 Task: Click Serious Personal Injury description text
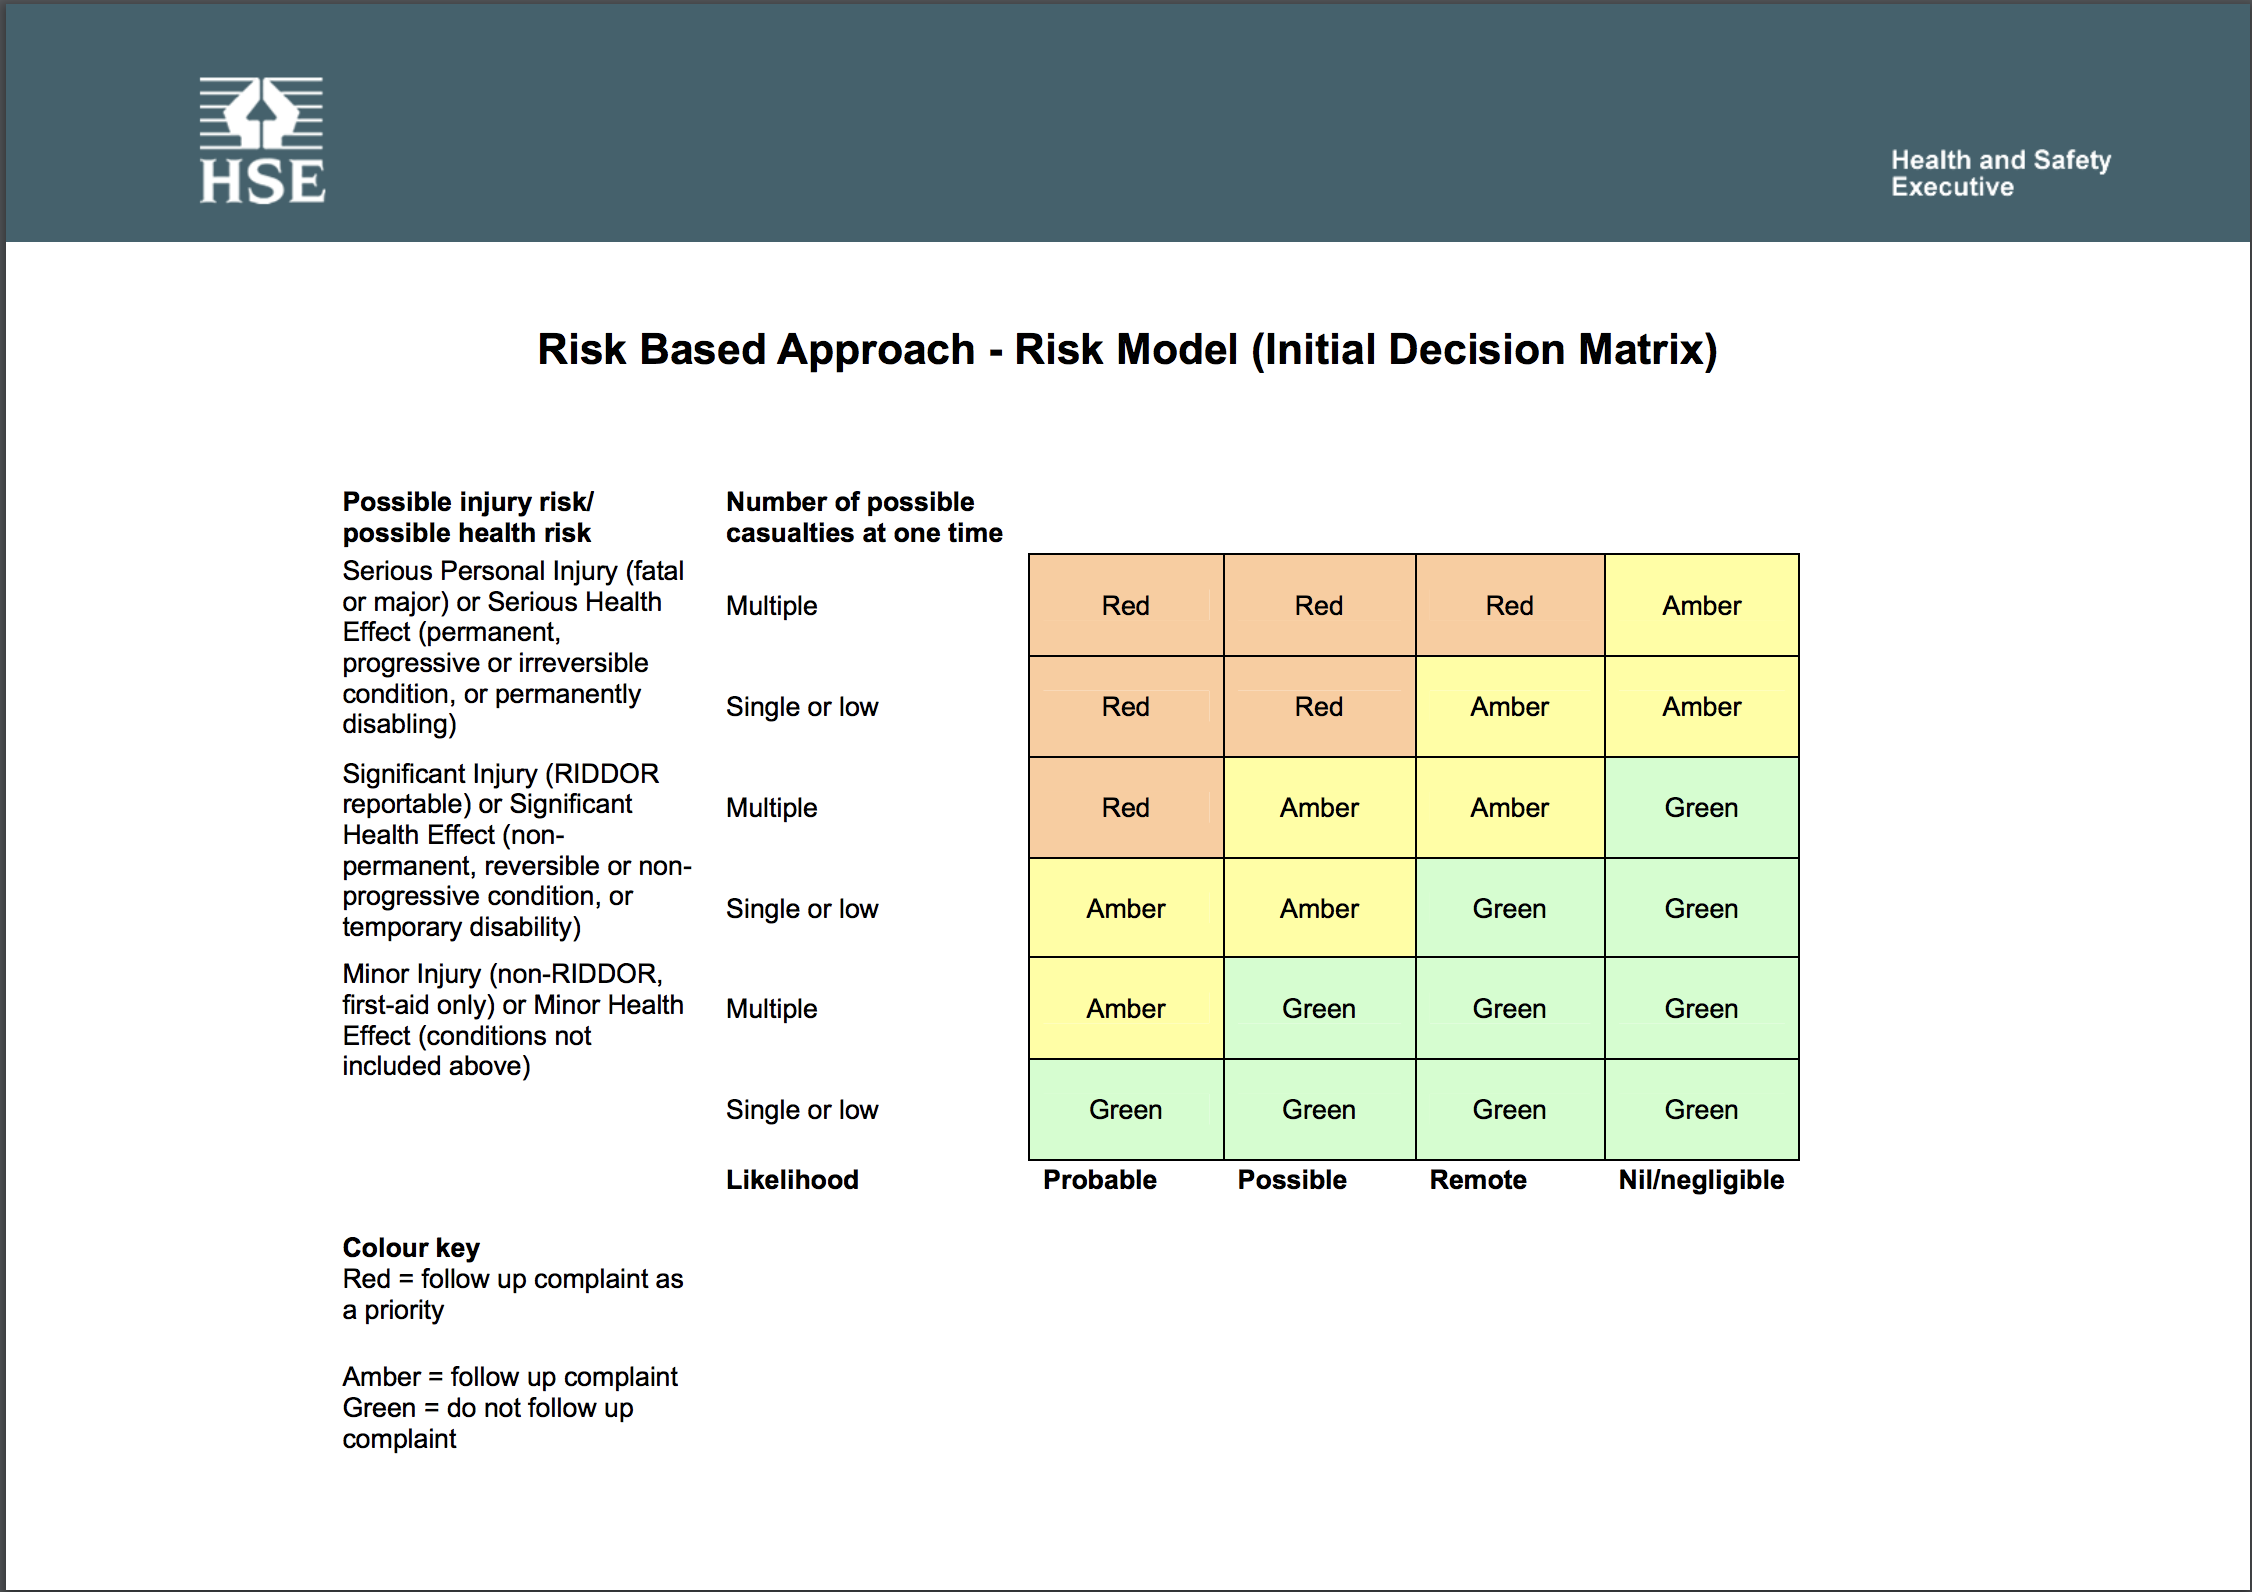[512, 647]
